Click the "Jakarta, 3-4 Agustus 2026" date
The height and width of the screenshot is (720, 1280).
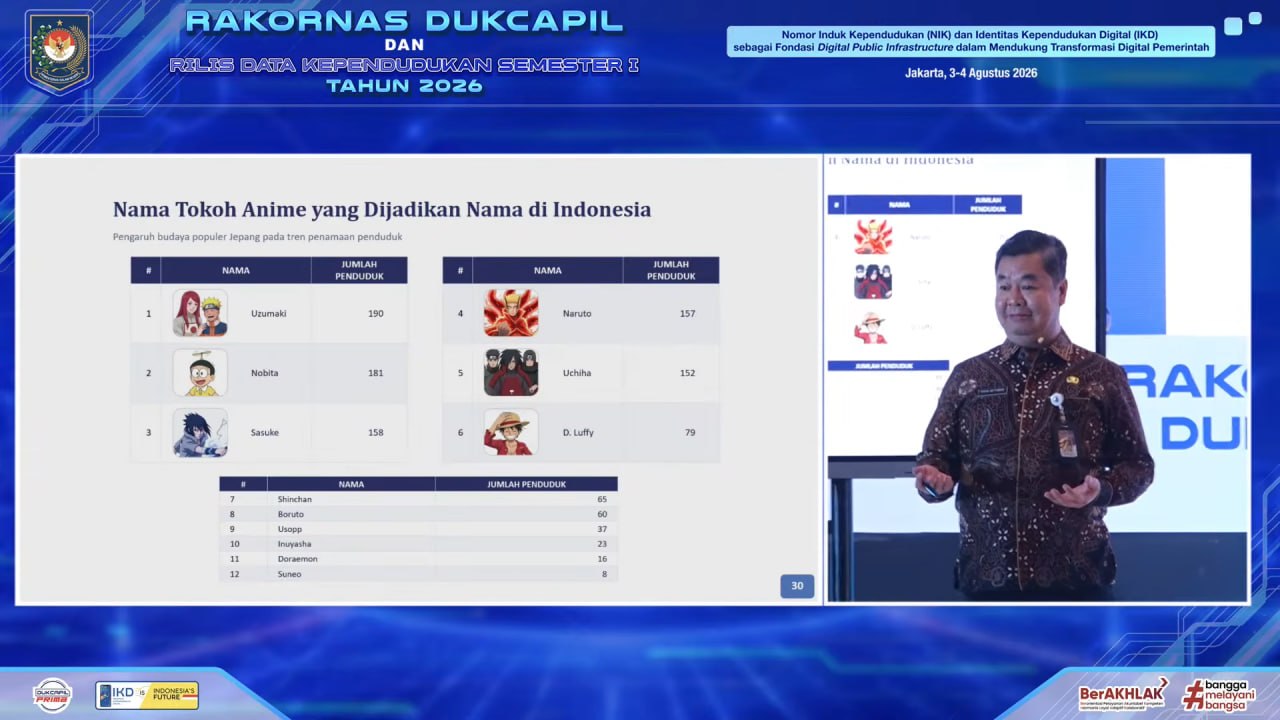tap(971, 73)
